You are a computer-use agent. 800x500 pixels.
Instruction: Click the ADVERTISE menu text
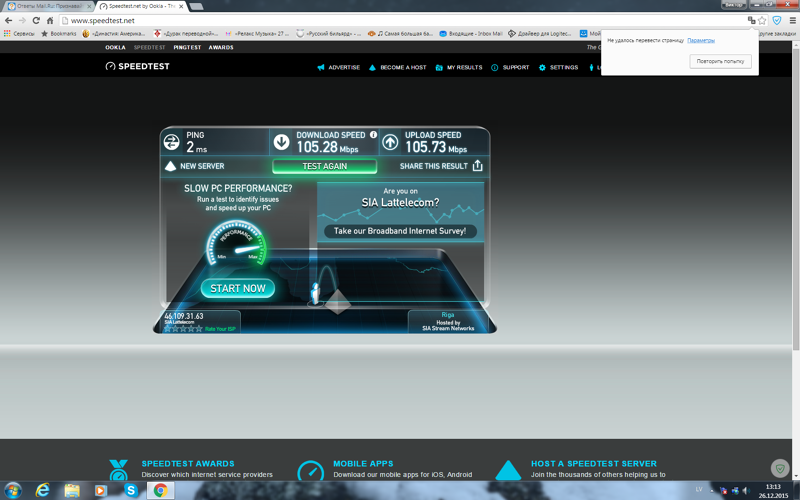pos(344,67)
